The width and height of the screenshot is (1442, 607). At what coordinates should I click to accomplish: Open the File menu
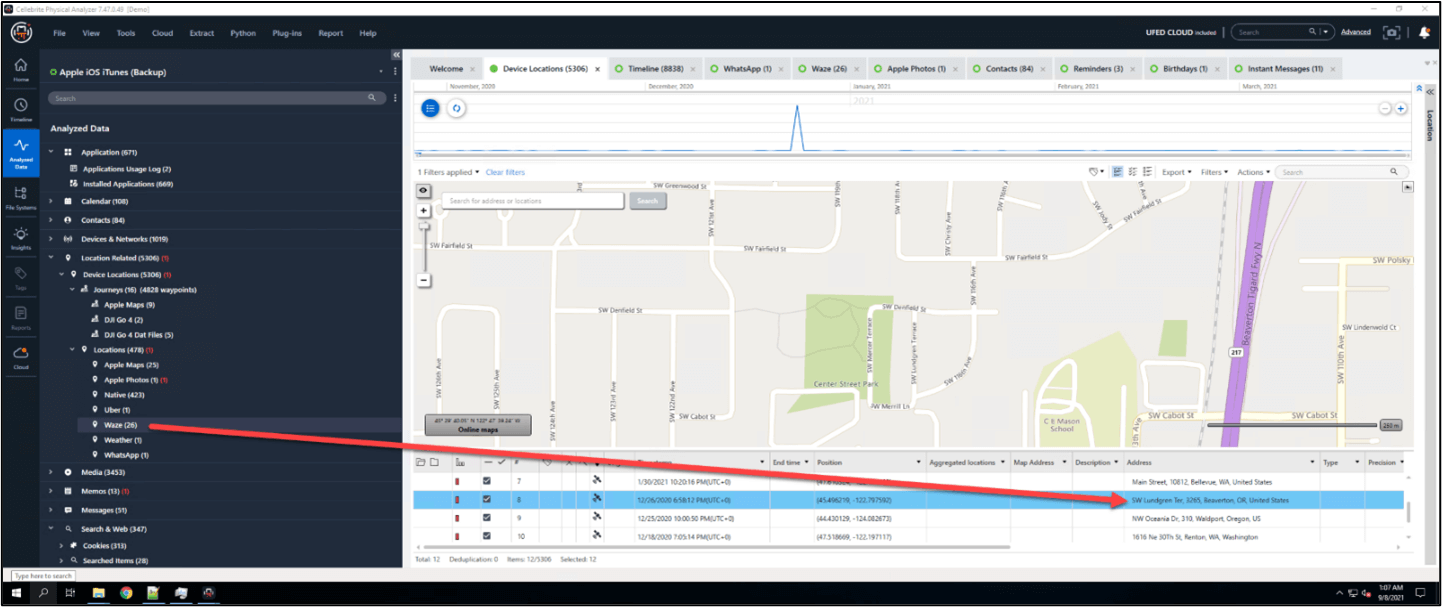tap(59, 33)
